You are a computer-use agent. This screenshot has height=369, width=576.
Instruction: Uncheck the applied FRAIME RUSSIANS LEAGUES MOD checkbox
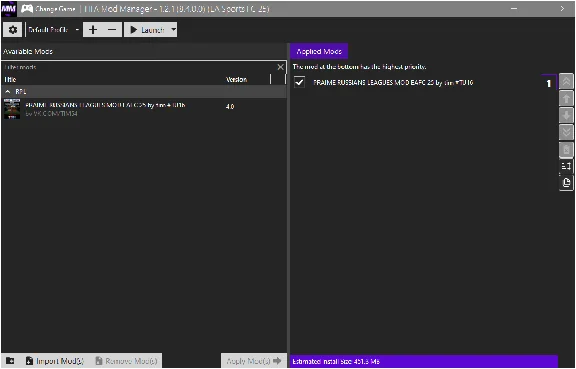299,82
